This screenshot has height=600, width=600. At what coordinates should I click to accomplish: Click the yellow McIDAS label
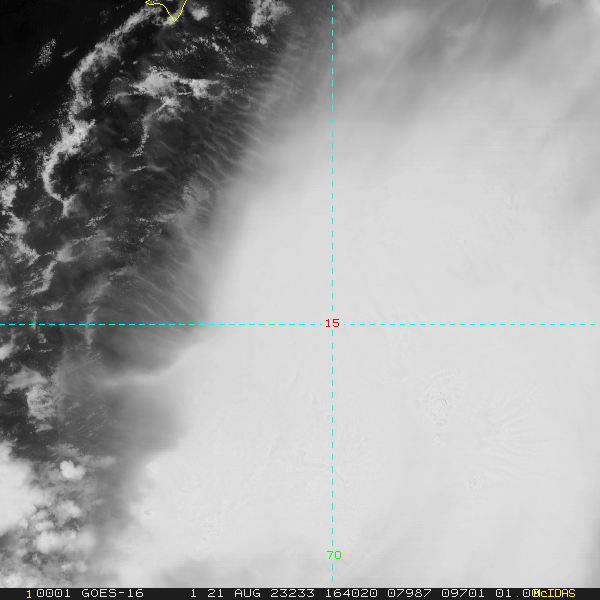pyautogui.click(x=554, y=593)
